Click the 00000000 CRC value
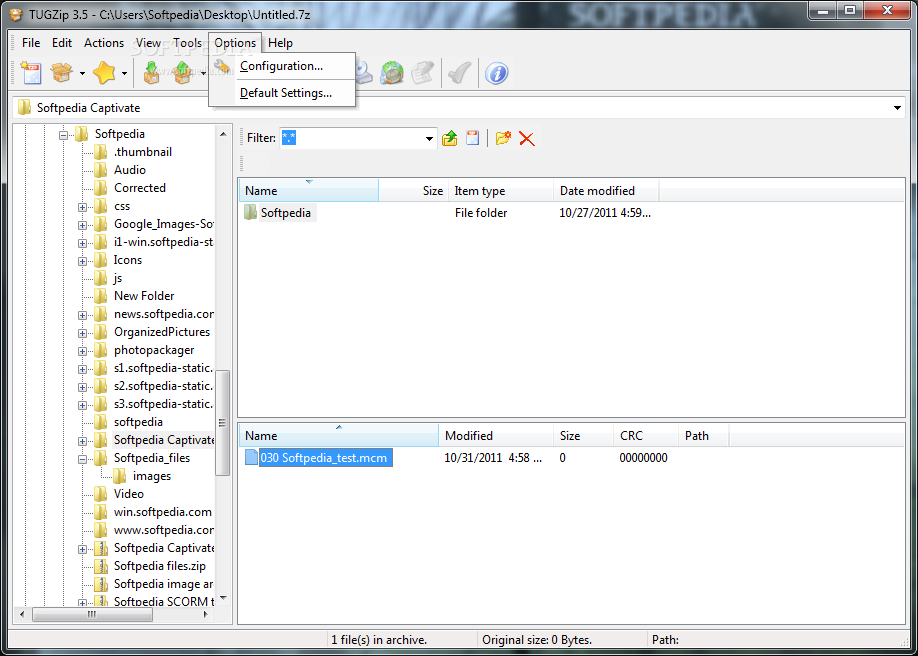The width and height of the screenshot is (918, 656). point(643,458)
